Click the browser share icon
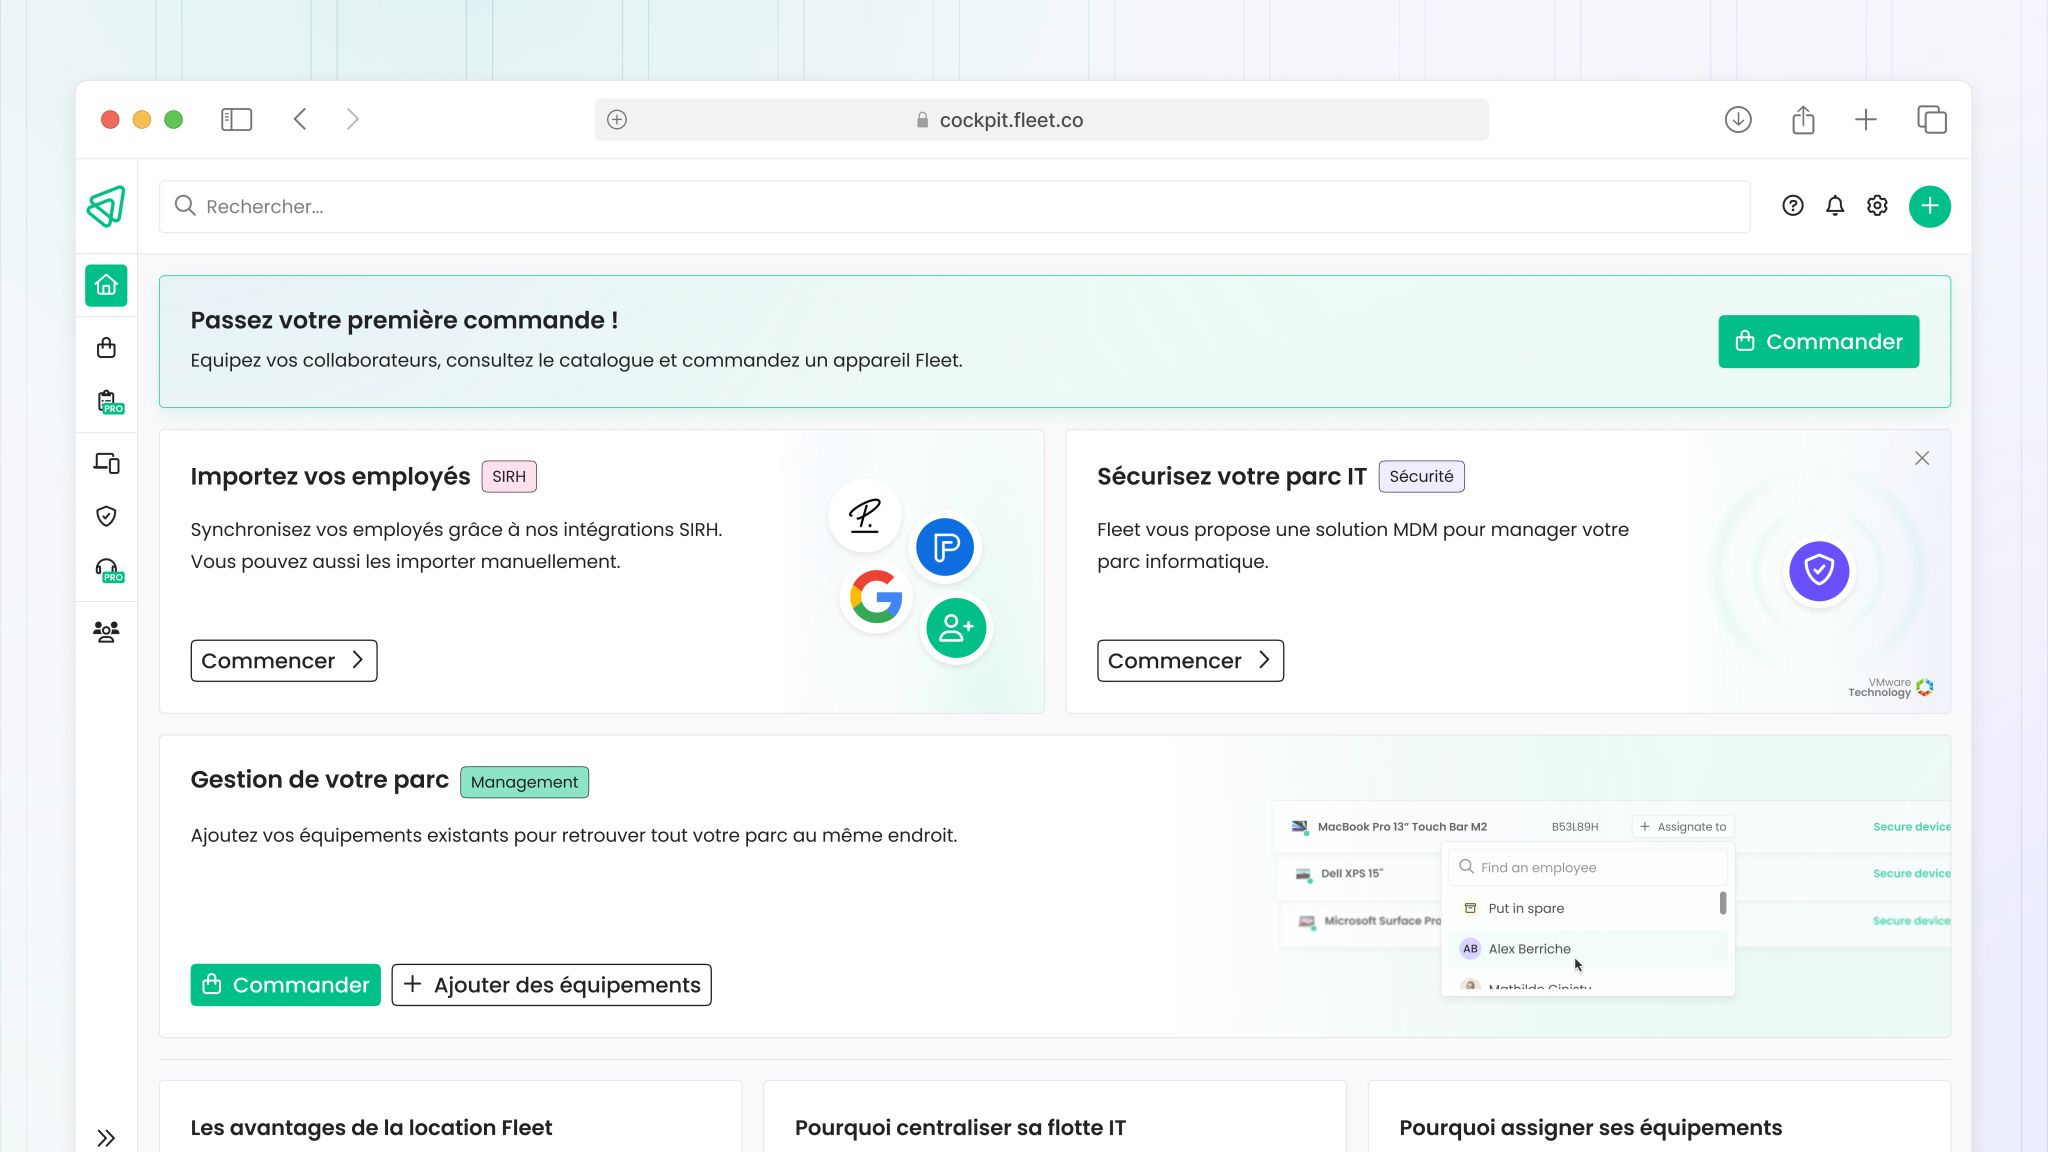This screenshot has width=2048, height=1152. coord(1802,120)
